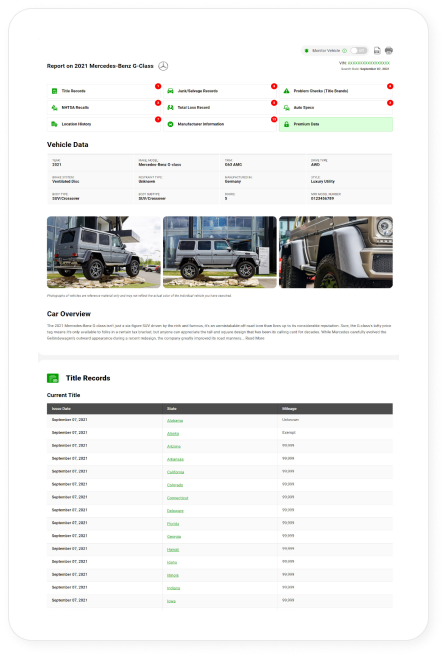
Task: Open the Junk/Salvage Records tab
Action: (x=220, y=91)
